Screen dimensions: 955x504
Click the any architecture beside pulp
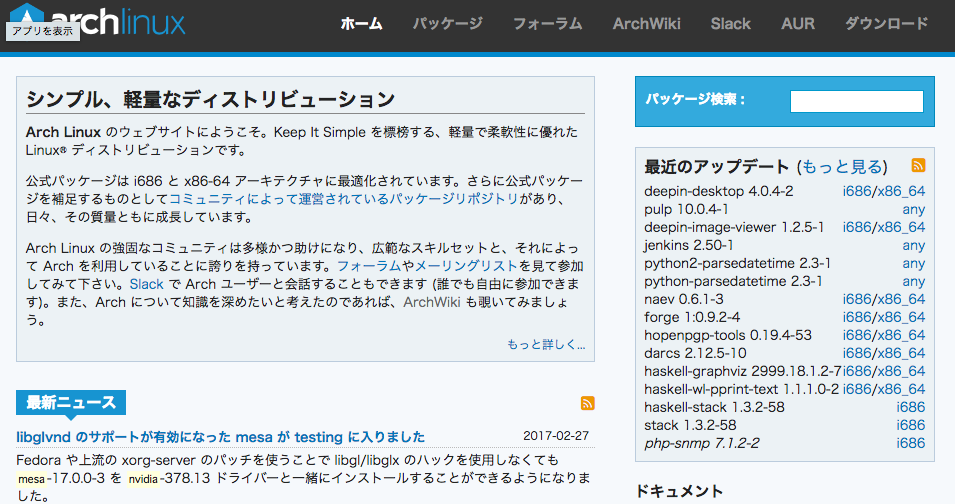point(914,209)
